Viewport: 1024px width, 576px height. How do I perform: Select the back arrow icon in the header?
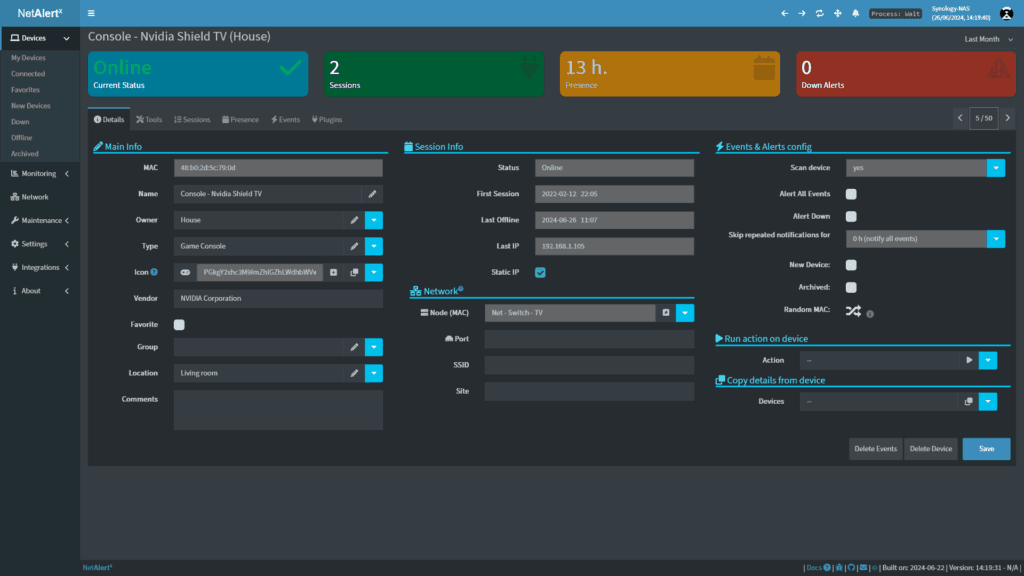click(x=784, y=13)
